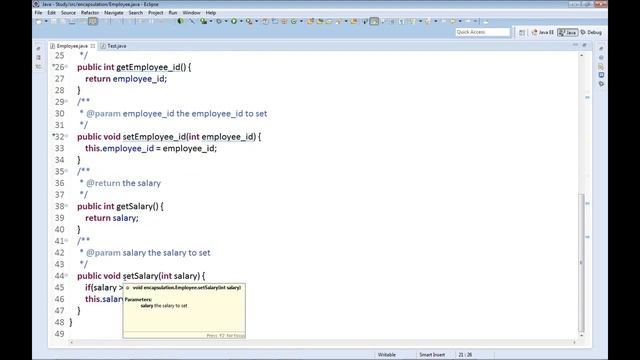Open the Help menu
This screenshot has height=360, width=640.
point(211,13)
